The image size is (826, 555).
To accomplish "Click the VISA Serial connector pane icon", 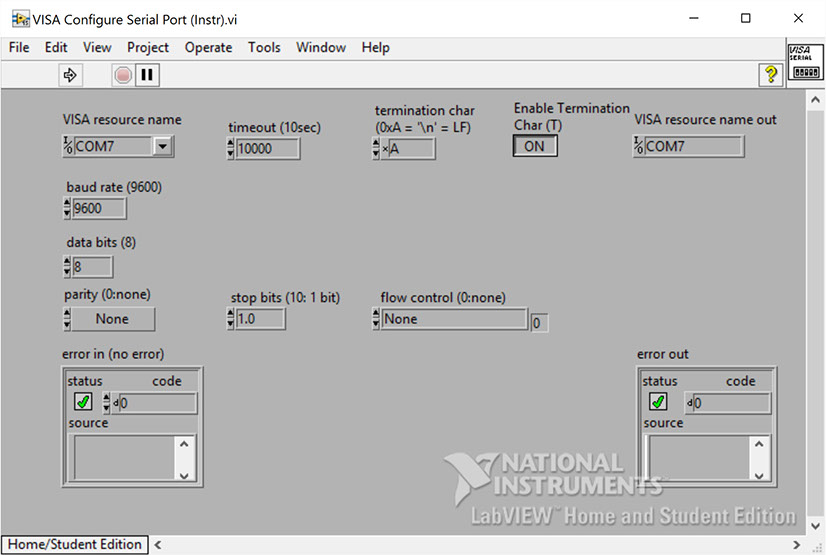I will (x=805, y=62).
